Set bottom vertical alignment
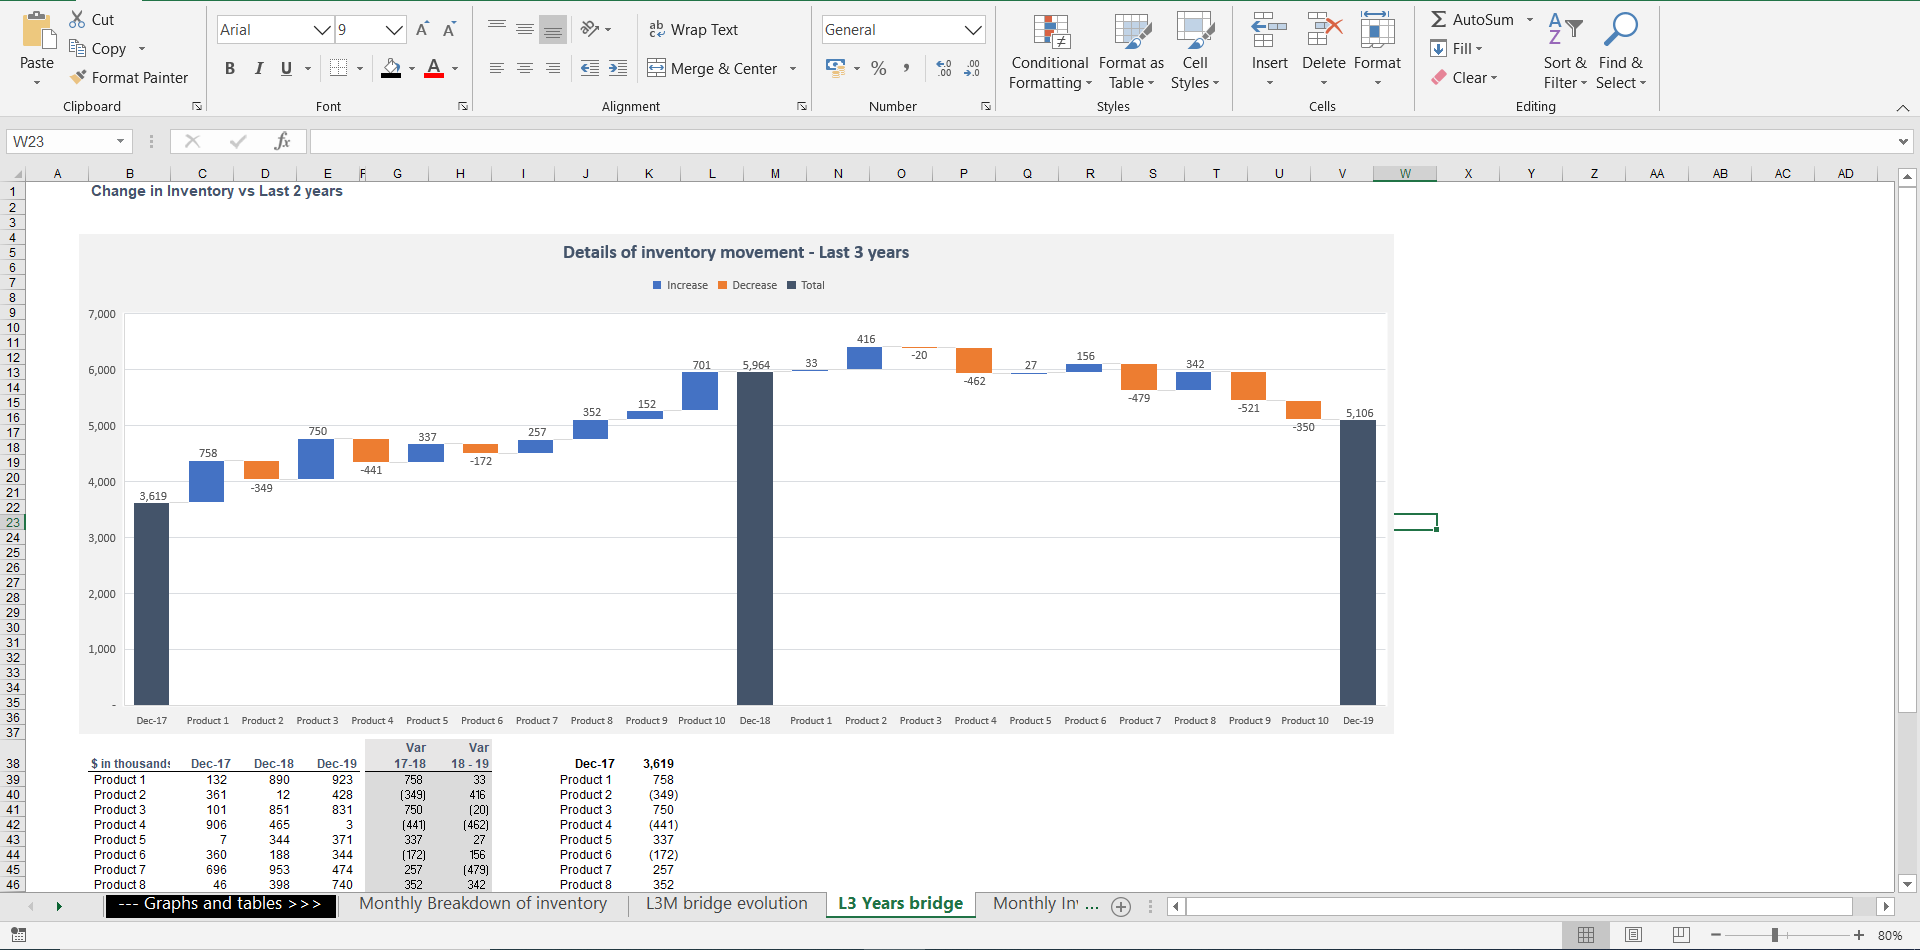This screenshot has width=1920, height=950. [x=552, y=29]
